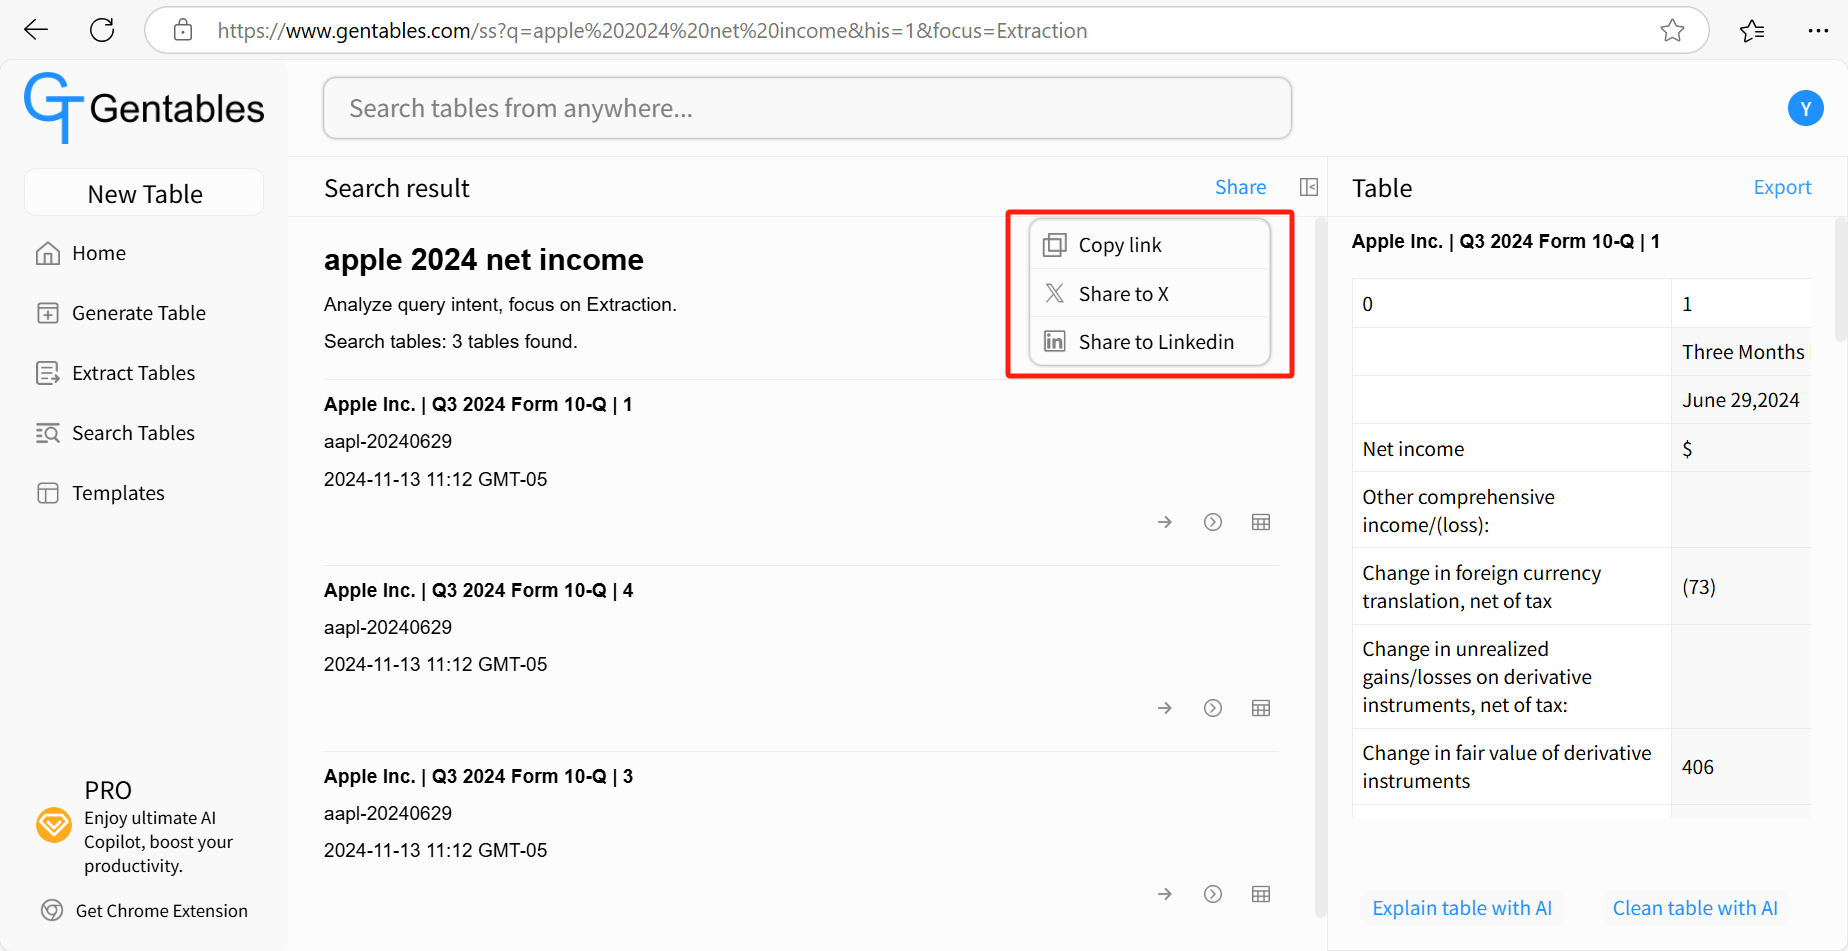
Task: Open result Apple Inc. Q3 2024 Form 10-Q | 1
Action: (478, 404)
